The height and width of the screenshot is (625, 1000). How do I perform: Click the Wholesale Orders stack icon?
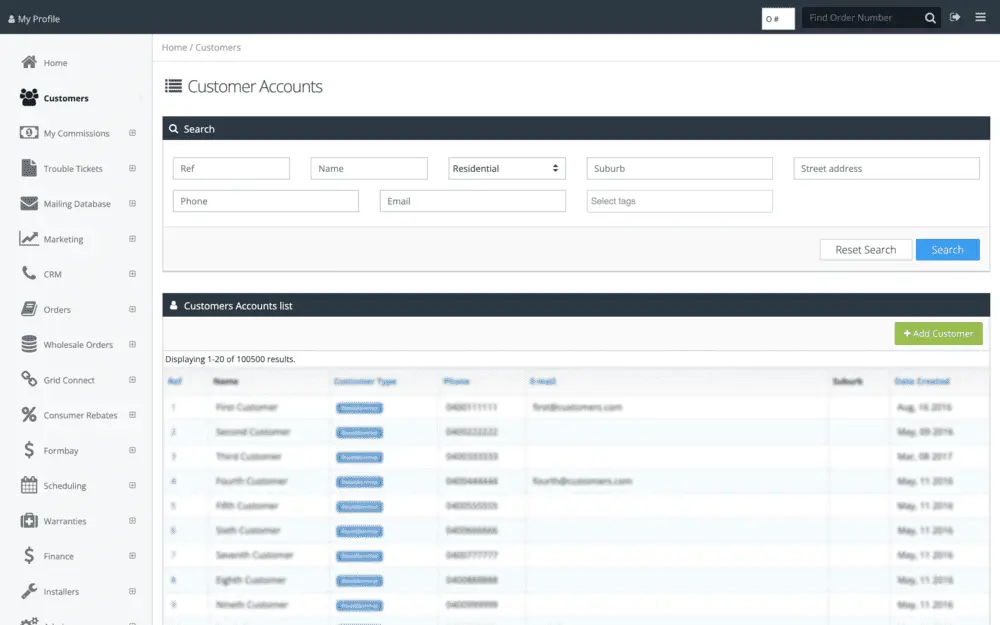[x=29, y=344]
